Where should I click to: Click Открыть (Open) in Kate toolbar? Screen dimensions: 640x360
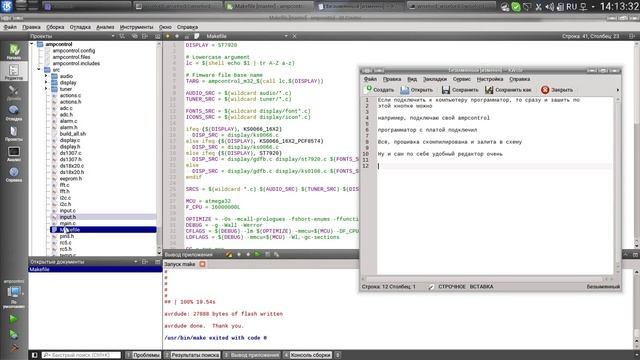tap(416, 89)
